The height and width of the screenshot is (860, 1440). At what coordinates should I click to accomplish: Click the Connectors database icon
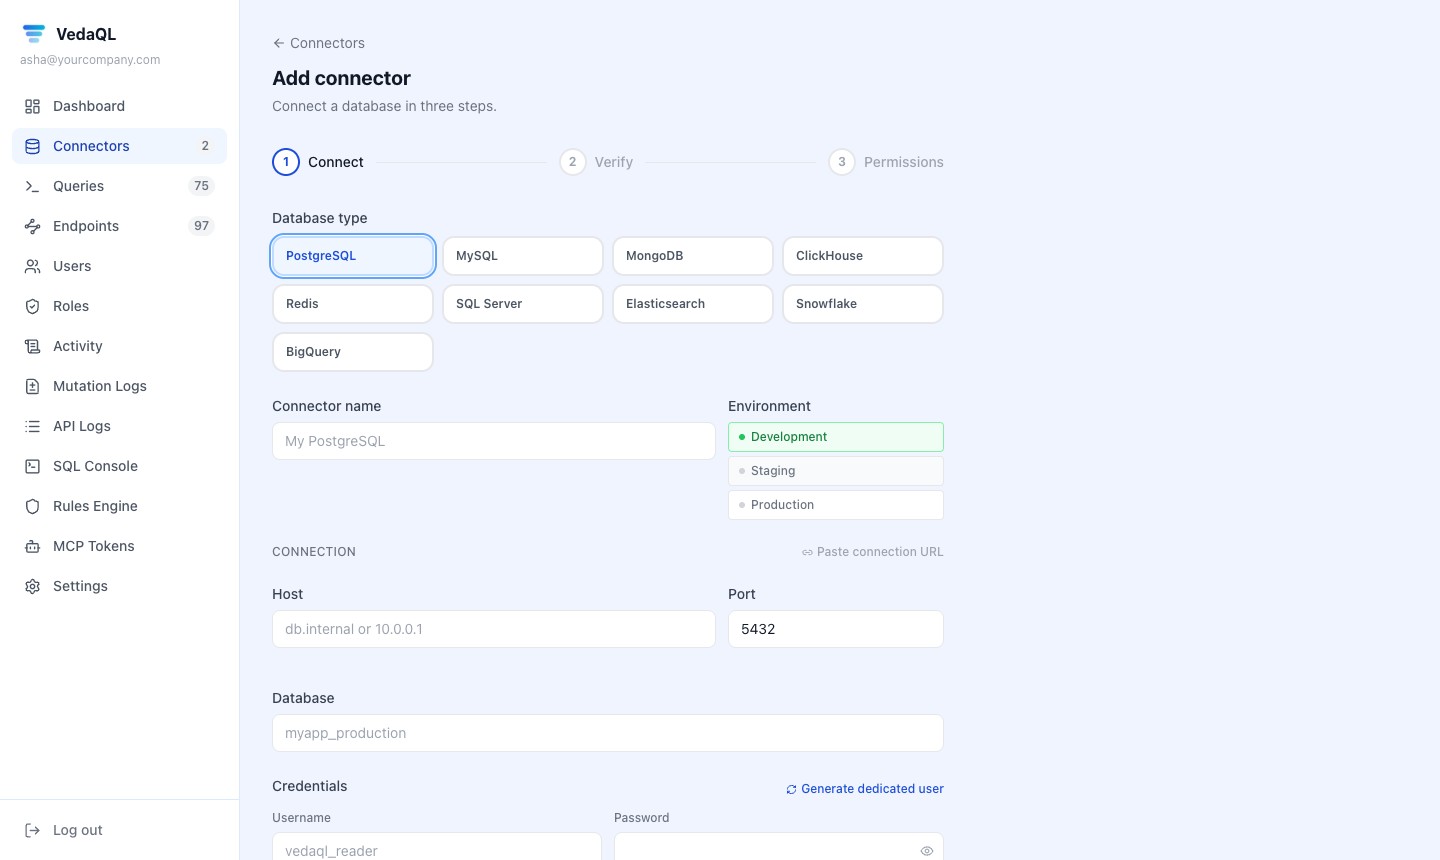[32, 146]
